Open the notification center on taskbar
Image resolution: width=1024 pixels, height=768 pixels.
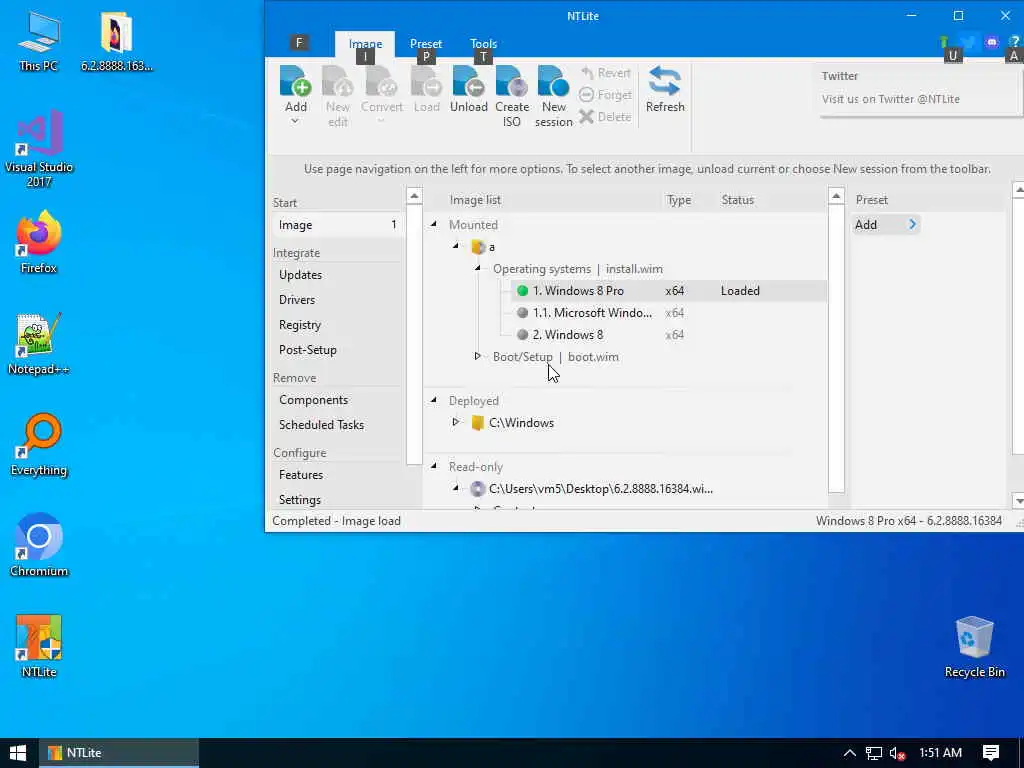coord(991,753)
